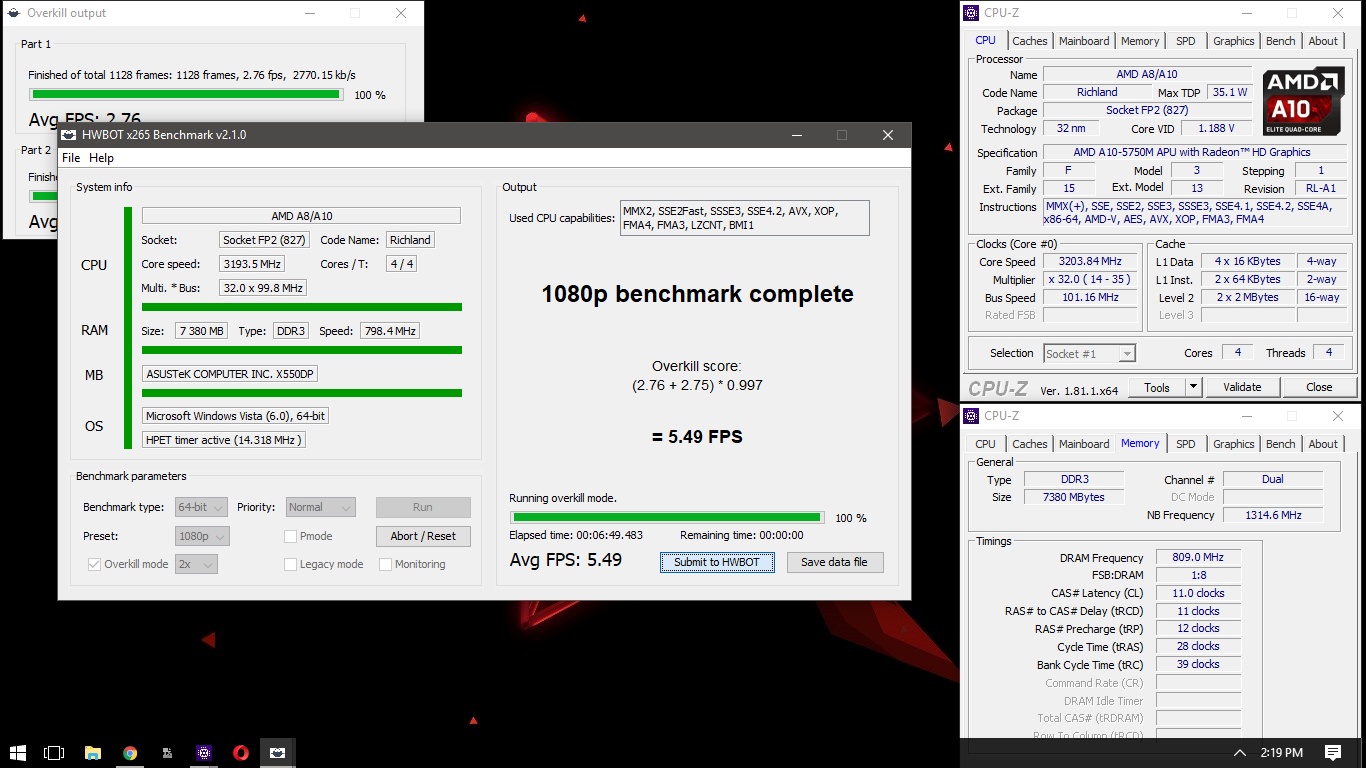Switch to CPU tab in lower CPU-Z window
This screenshot has width=1366, height=768.
click(x=986, y=444)
